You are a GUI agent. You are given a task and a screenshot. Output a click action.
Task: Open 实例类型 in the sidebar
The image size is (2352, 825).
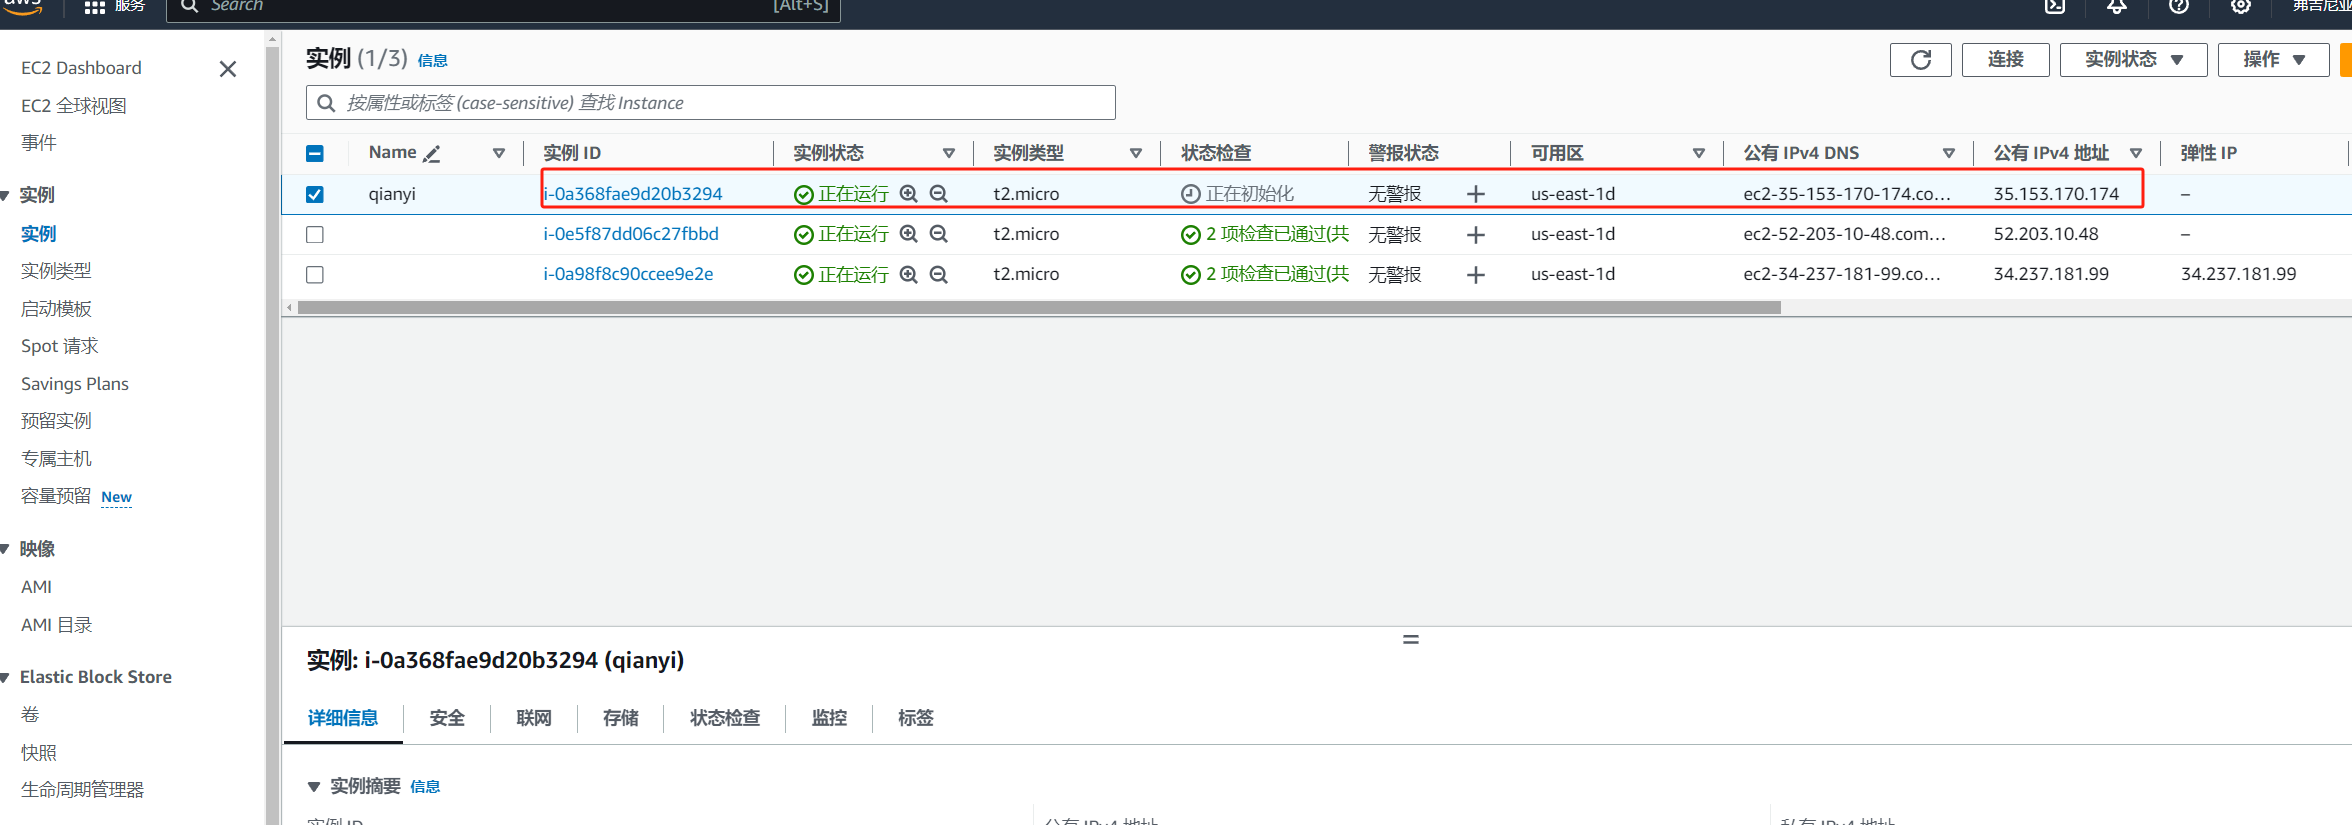coord(56,271)
